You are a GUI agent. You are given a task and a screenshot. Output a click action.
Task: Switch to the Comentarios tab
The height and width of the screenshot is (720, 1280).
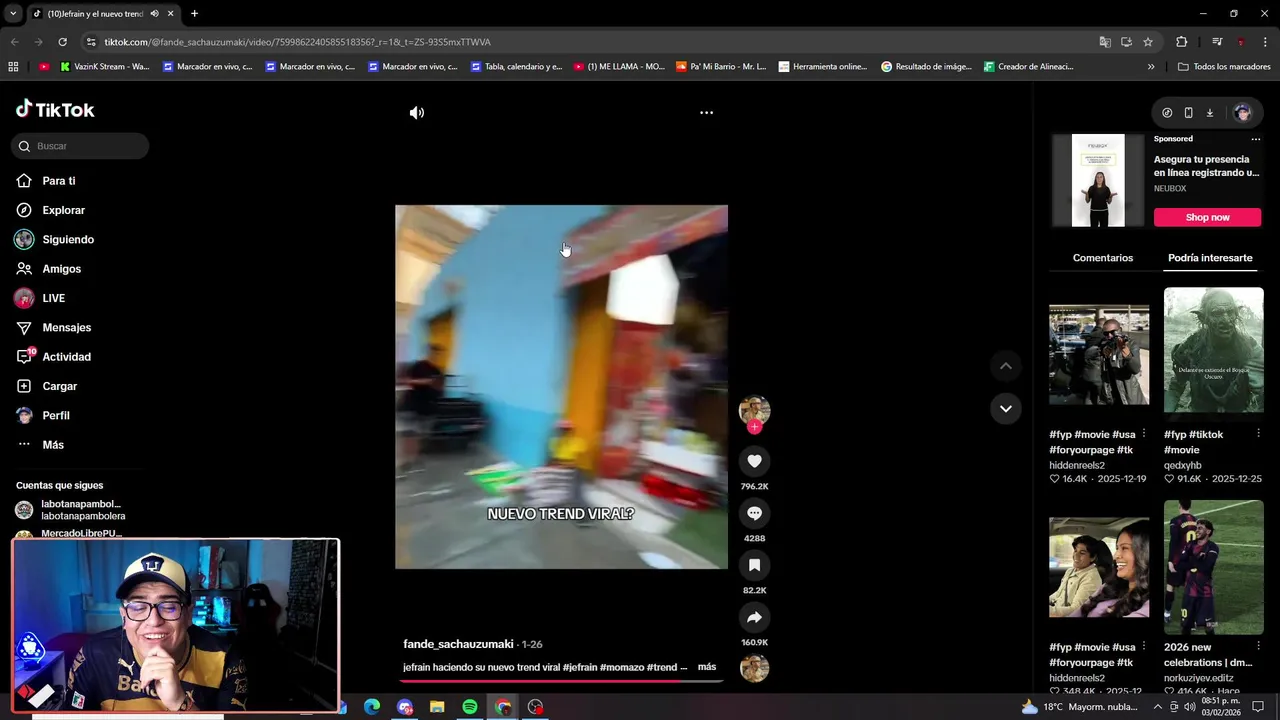(x=1103, y=258)
